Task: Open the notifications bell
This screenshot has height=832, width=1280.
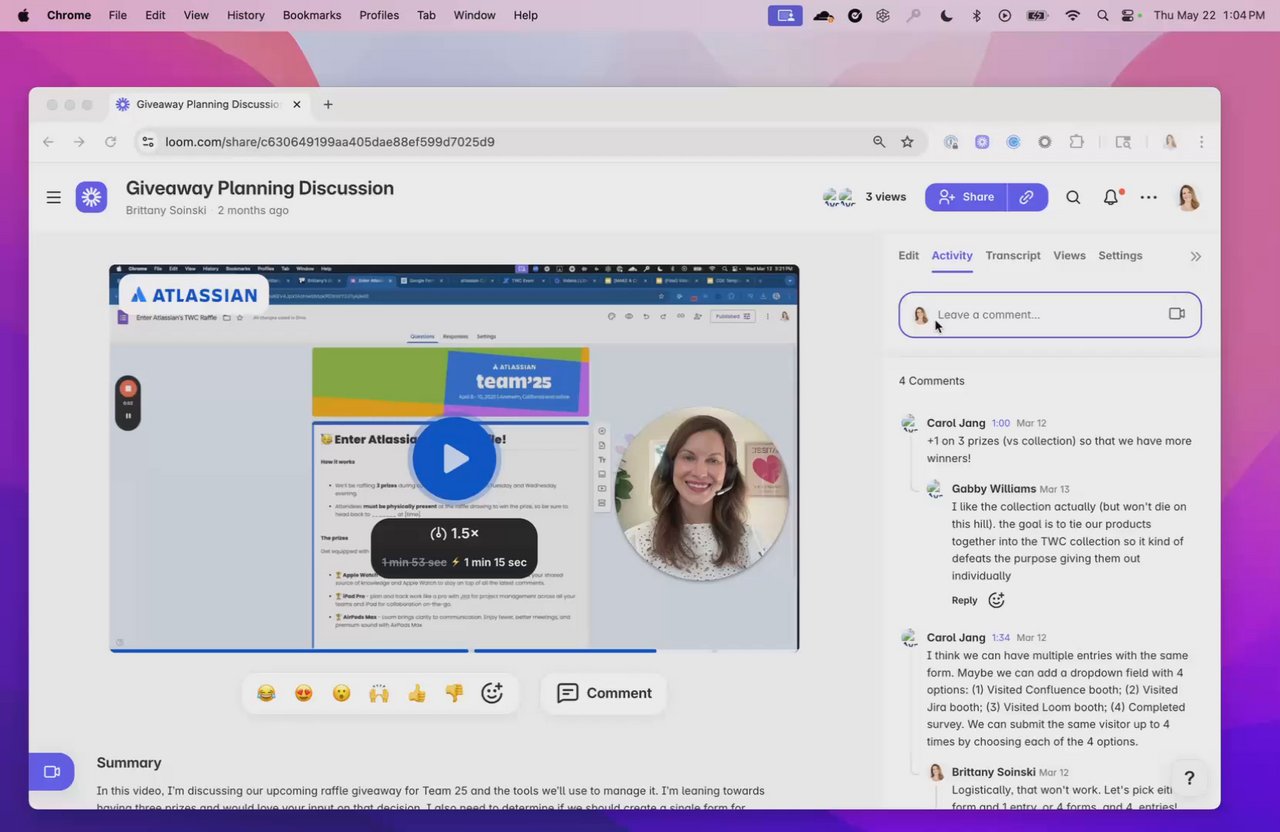Action: (1111, 197)
